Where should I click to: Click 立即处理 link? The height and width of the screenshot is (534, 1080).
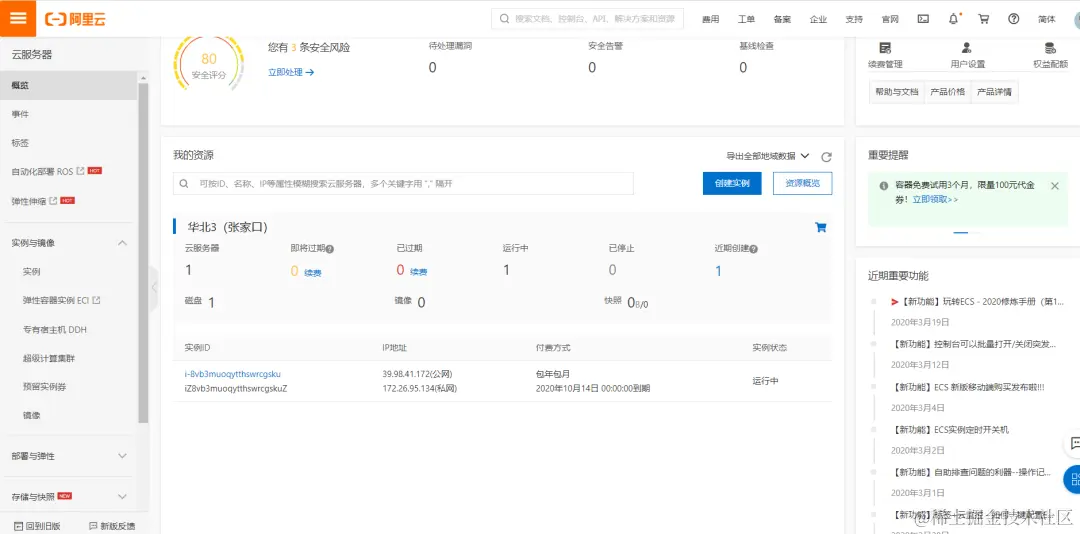tap(291, 72)
